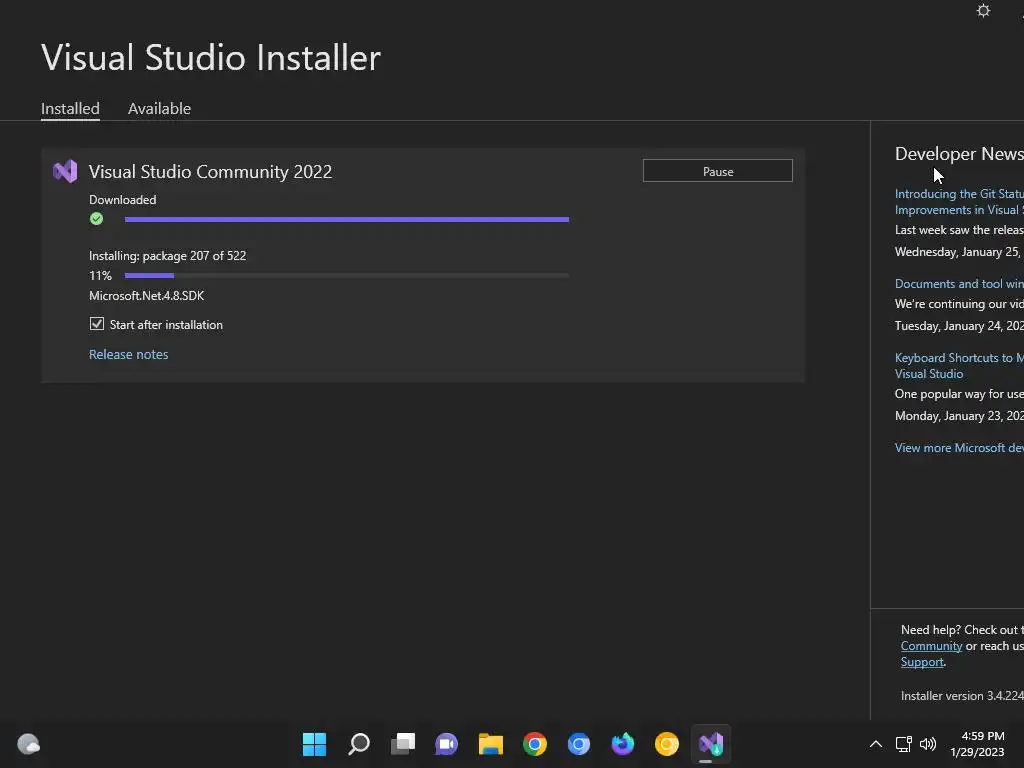Click the Visual Studio Installer heading

pos(211,57)
